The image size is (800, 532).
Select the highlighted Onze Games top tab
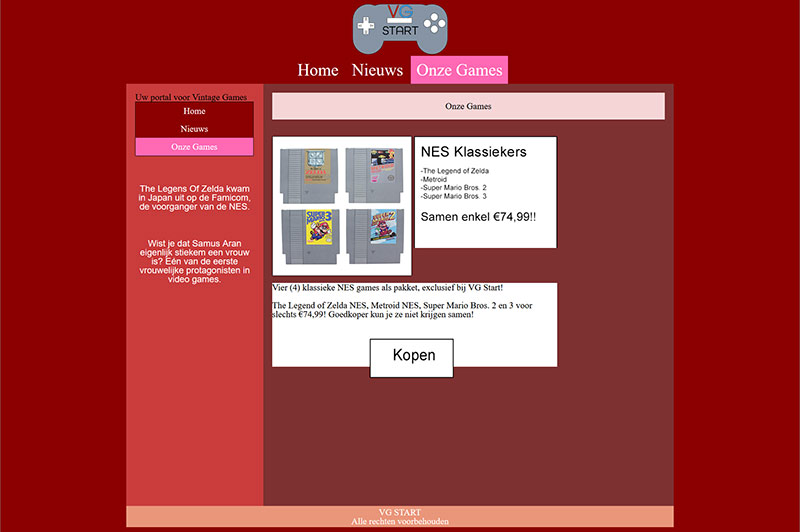coord(459,70)
